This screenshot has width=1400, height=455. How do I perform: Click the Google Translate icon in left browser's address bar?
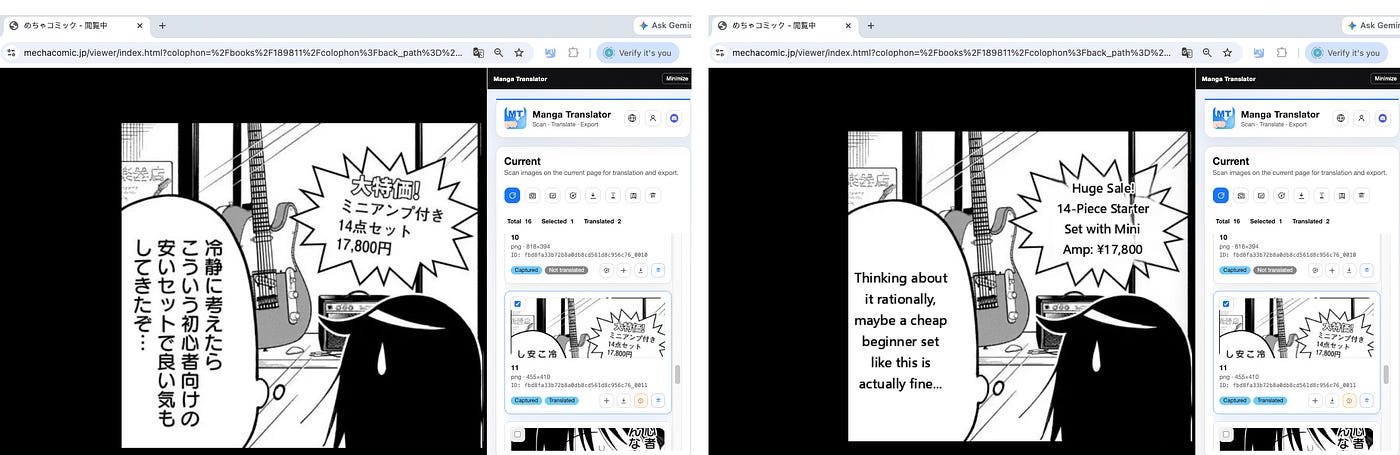pyautogui.click(x=478, y=53)
